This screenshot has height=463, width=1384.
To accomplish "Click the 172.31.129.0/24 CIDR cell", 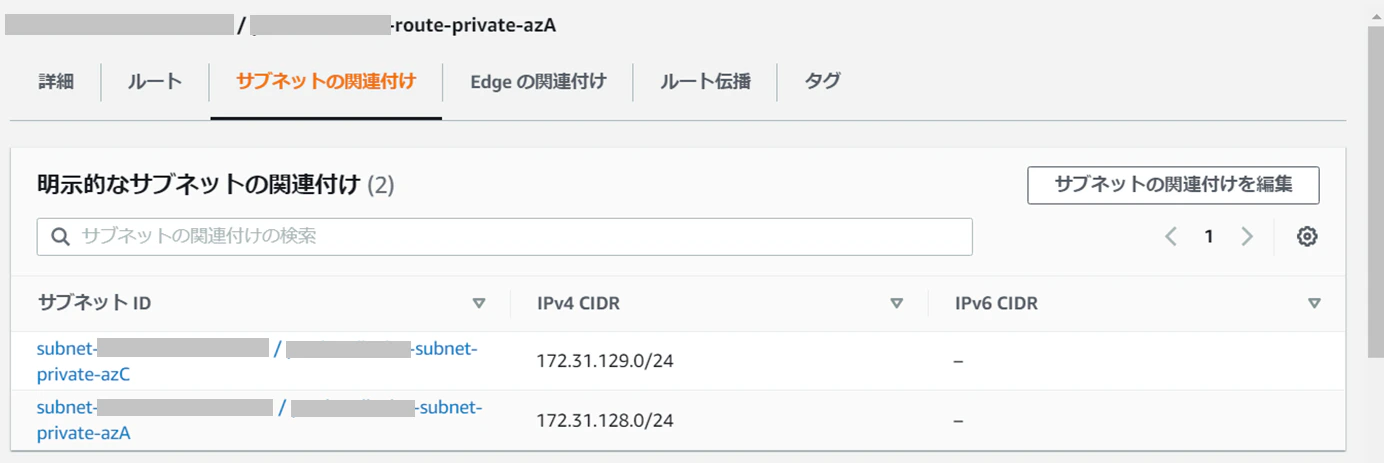I will pyautogui.click(x=605, y=361).
